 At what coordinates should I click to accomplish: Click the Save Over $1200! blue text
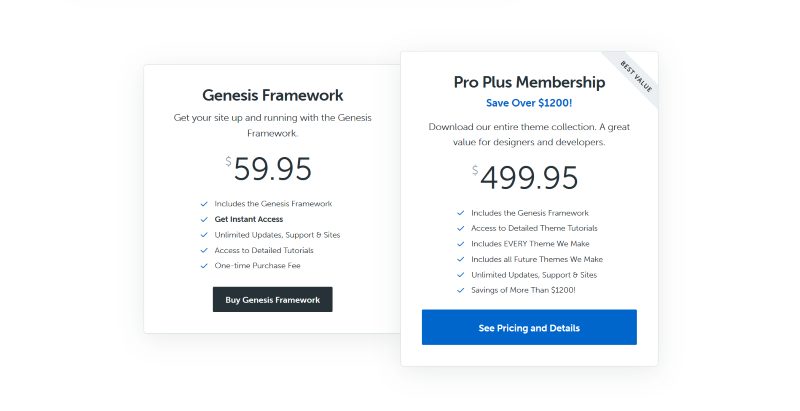[529, 103]
